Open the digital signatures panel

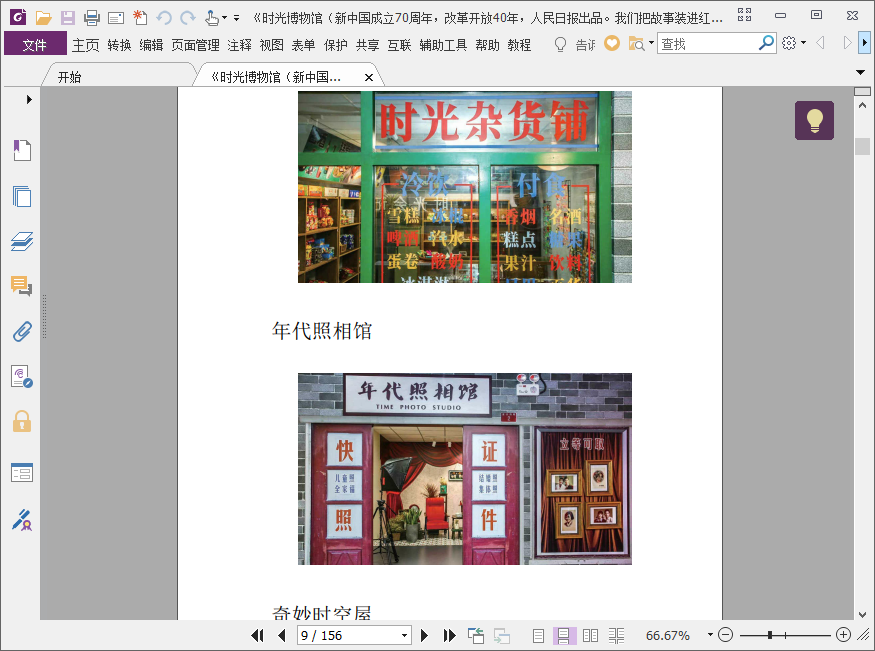[x=22, y=377]
